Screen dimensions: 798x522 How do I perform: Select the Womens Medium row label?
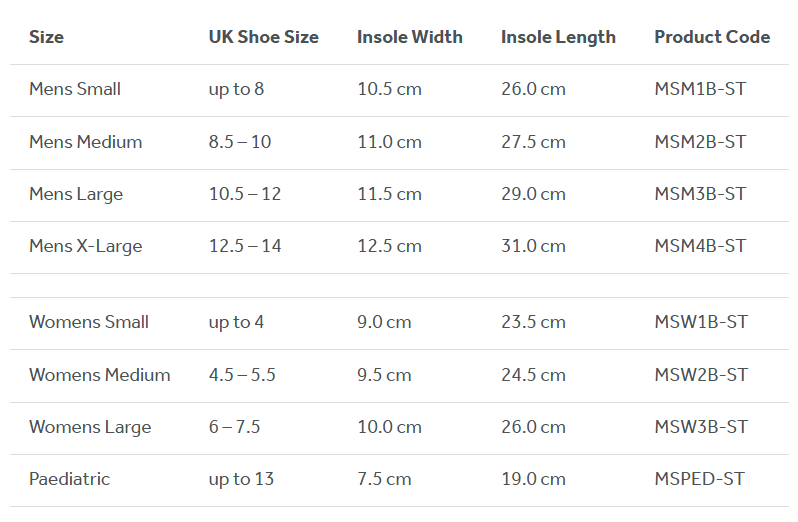99,375
